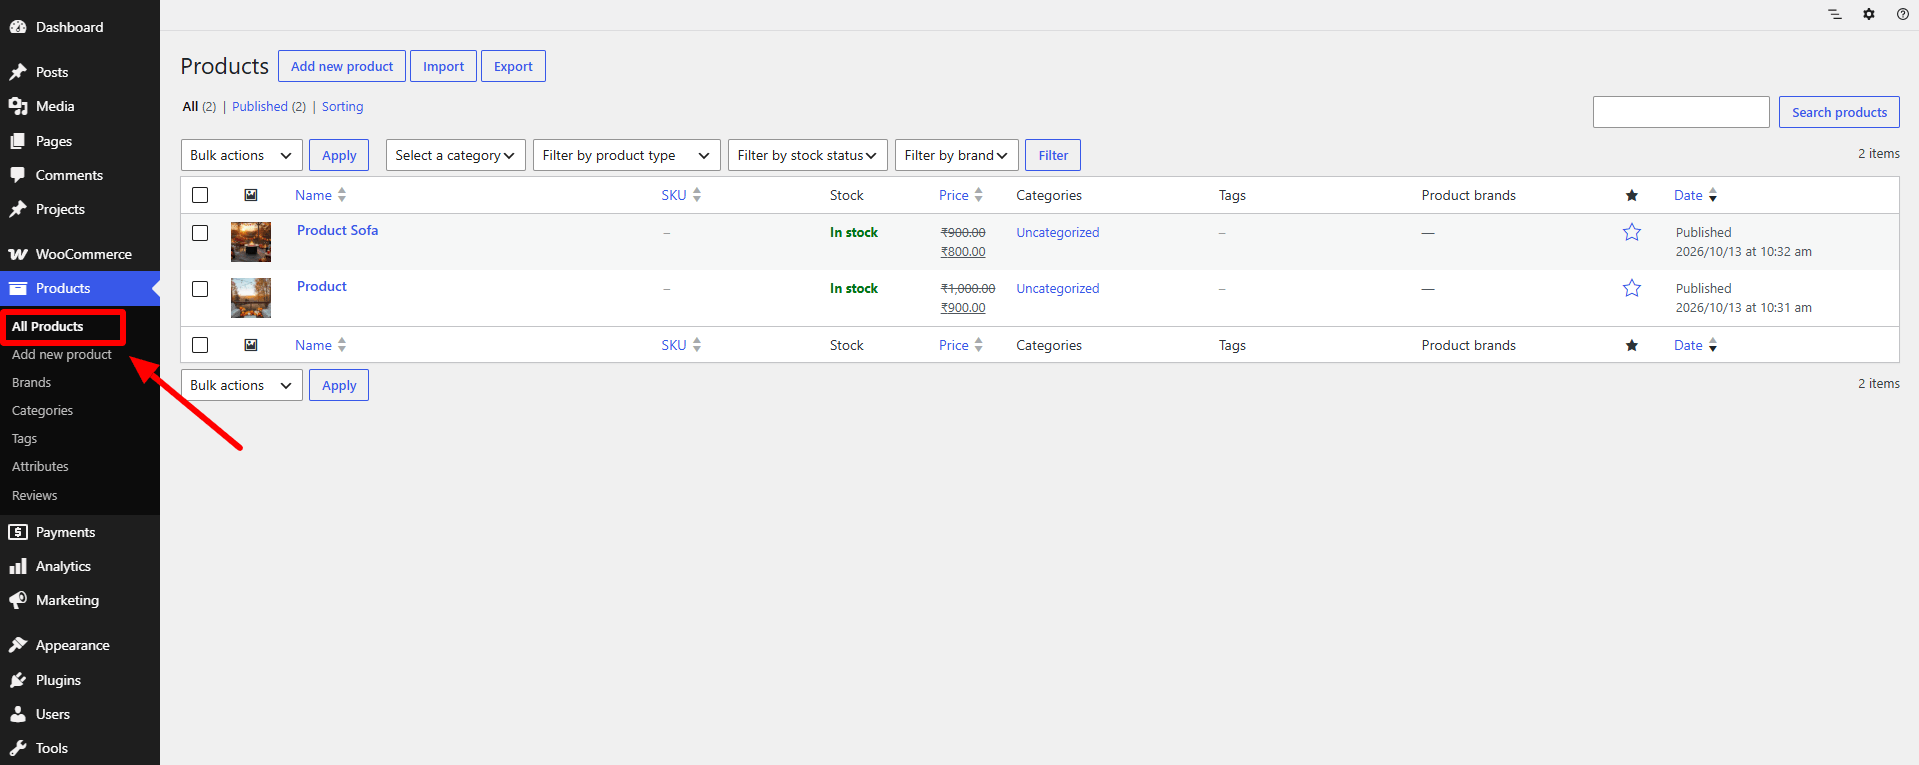1919x765 pixels.
Task: Open the Appearance paintbrush icon
Action: (x=18, y=645)
